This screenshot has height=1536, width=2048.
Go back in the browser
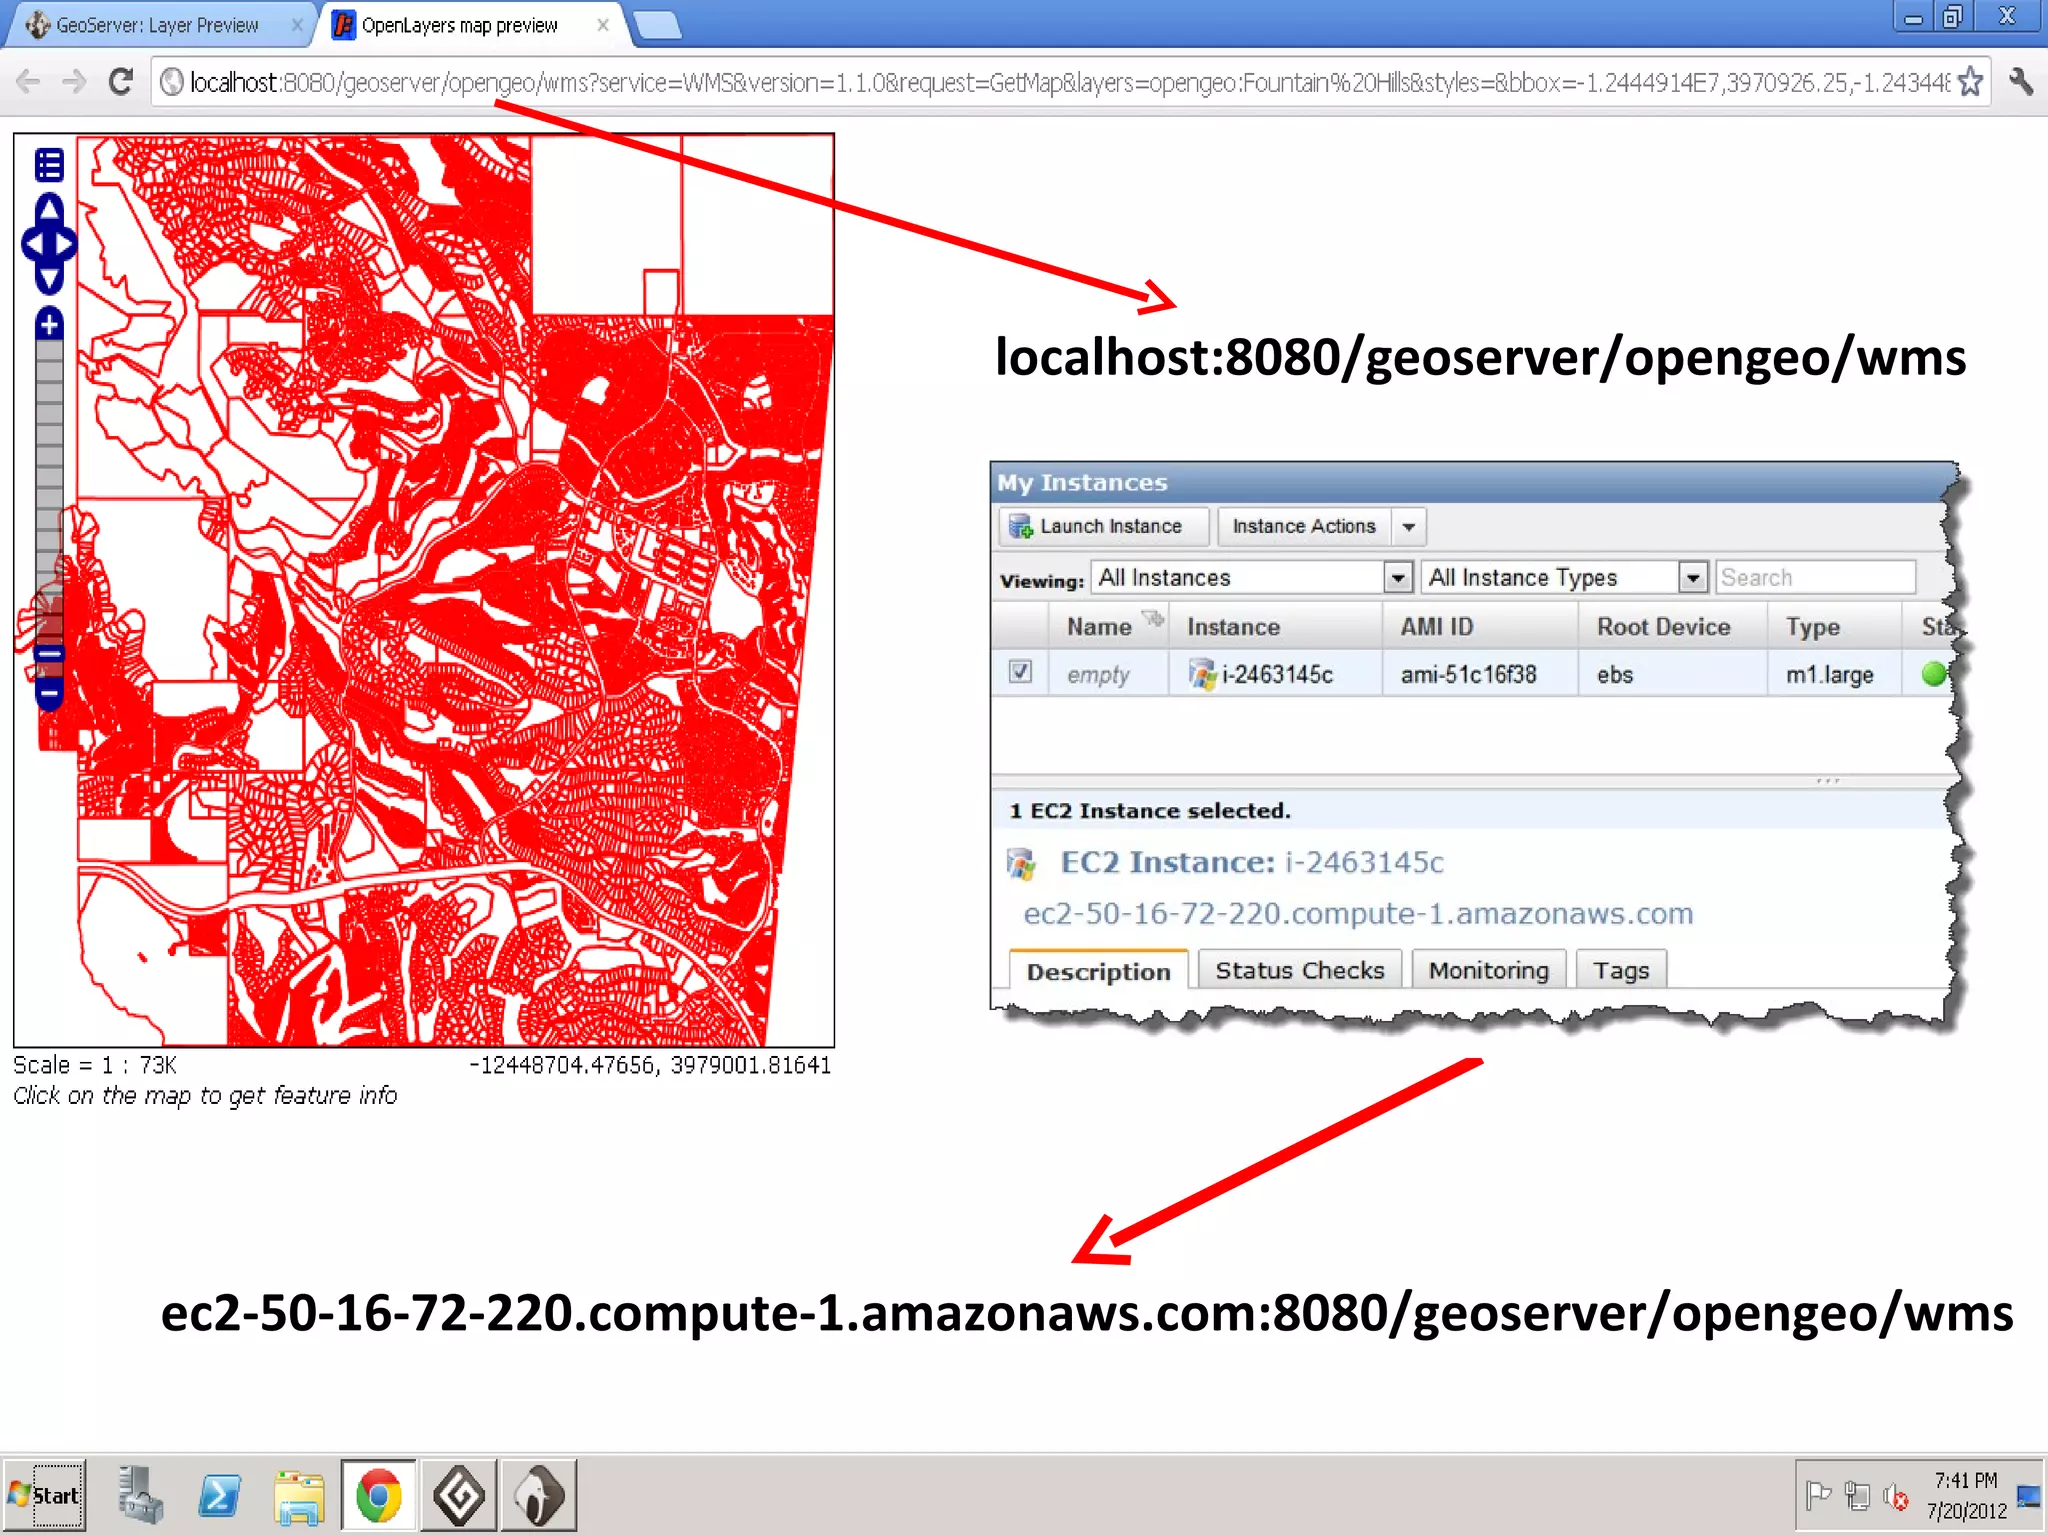point(29,82)
